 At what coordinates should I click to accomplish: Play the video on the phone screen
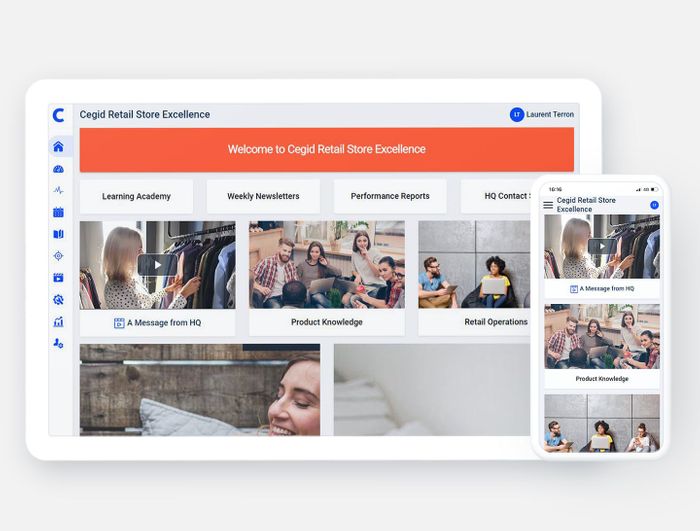click(601, 246)
